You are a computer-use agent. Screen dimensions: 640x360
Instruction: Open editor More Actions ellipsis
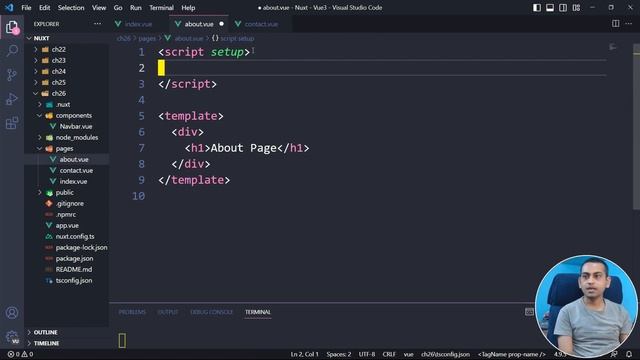pos(629,24)
